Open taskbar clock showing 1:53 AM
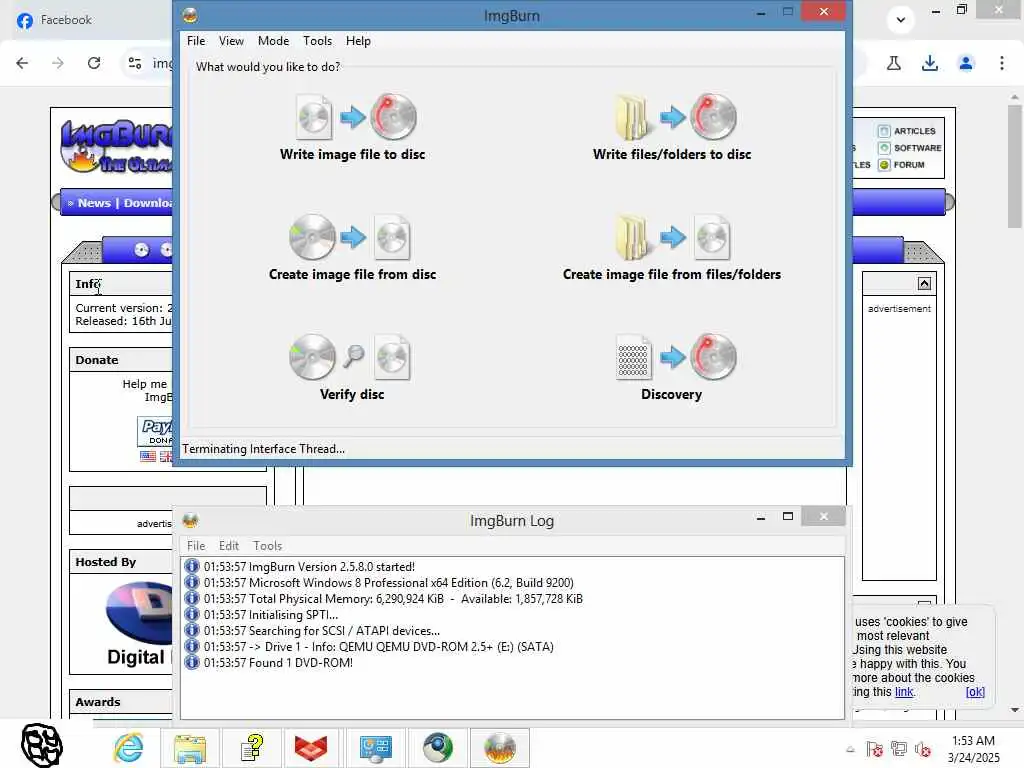The width and height of the screenshot is (1024, 768). click(x=973, y=749)
